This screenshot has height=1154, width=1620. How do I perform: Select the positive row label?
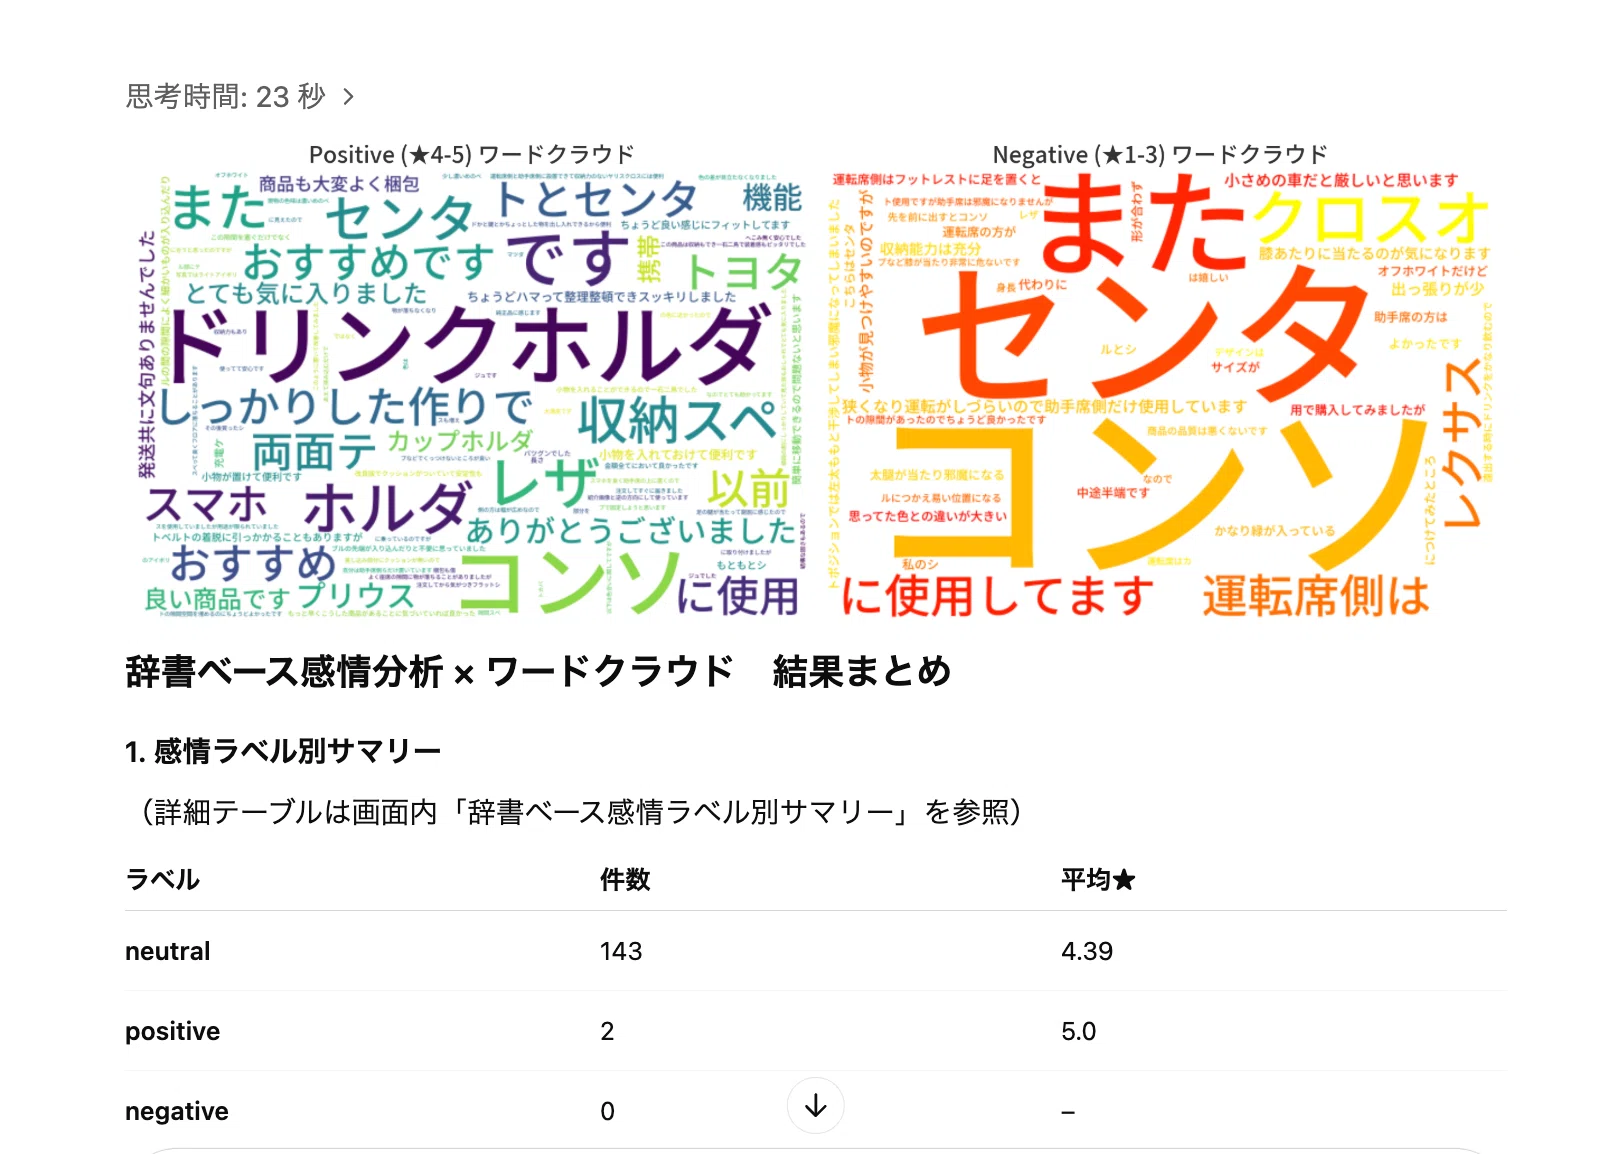point(172,1031)
